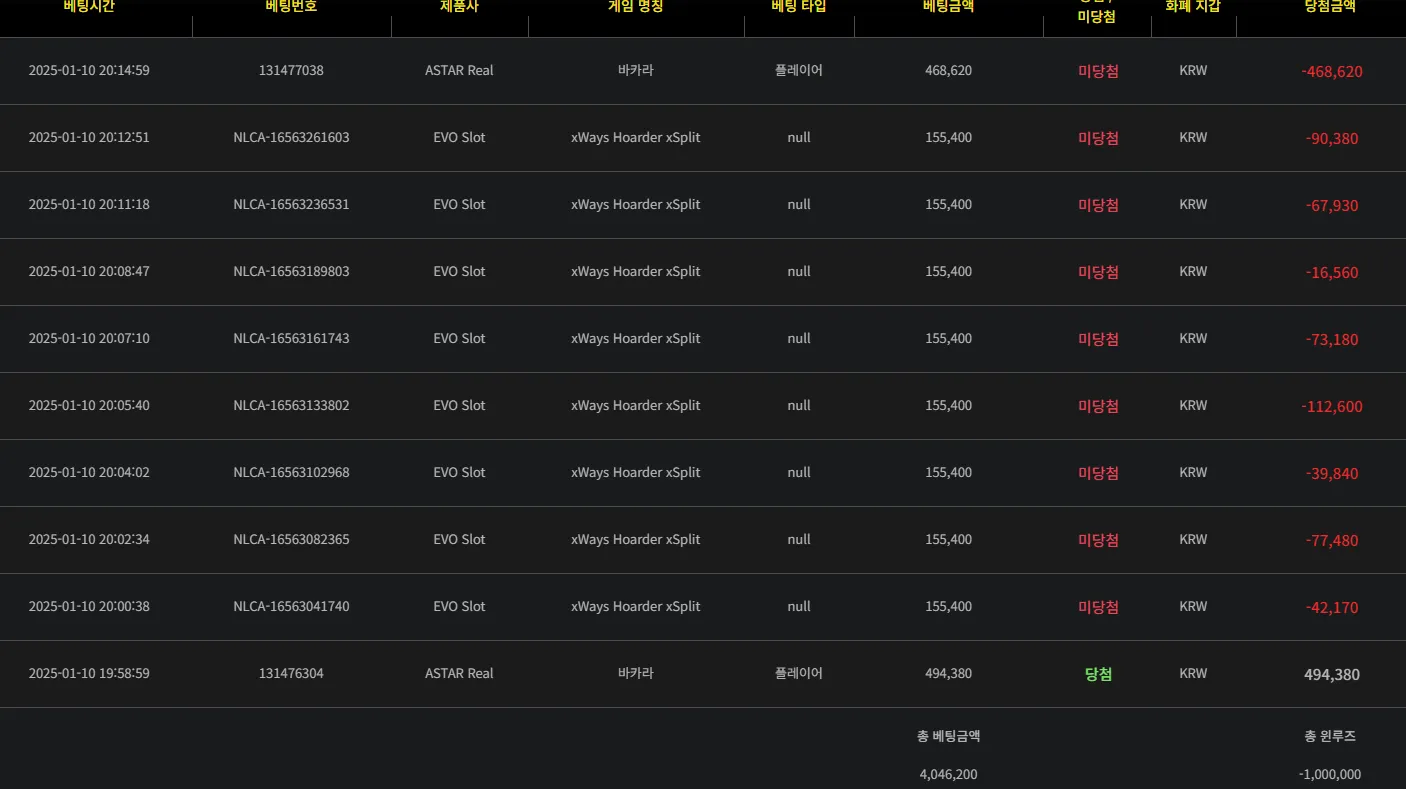Click the loss amount -16,560
1406x789 pixels.
click(x=1332, y=273)
